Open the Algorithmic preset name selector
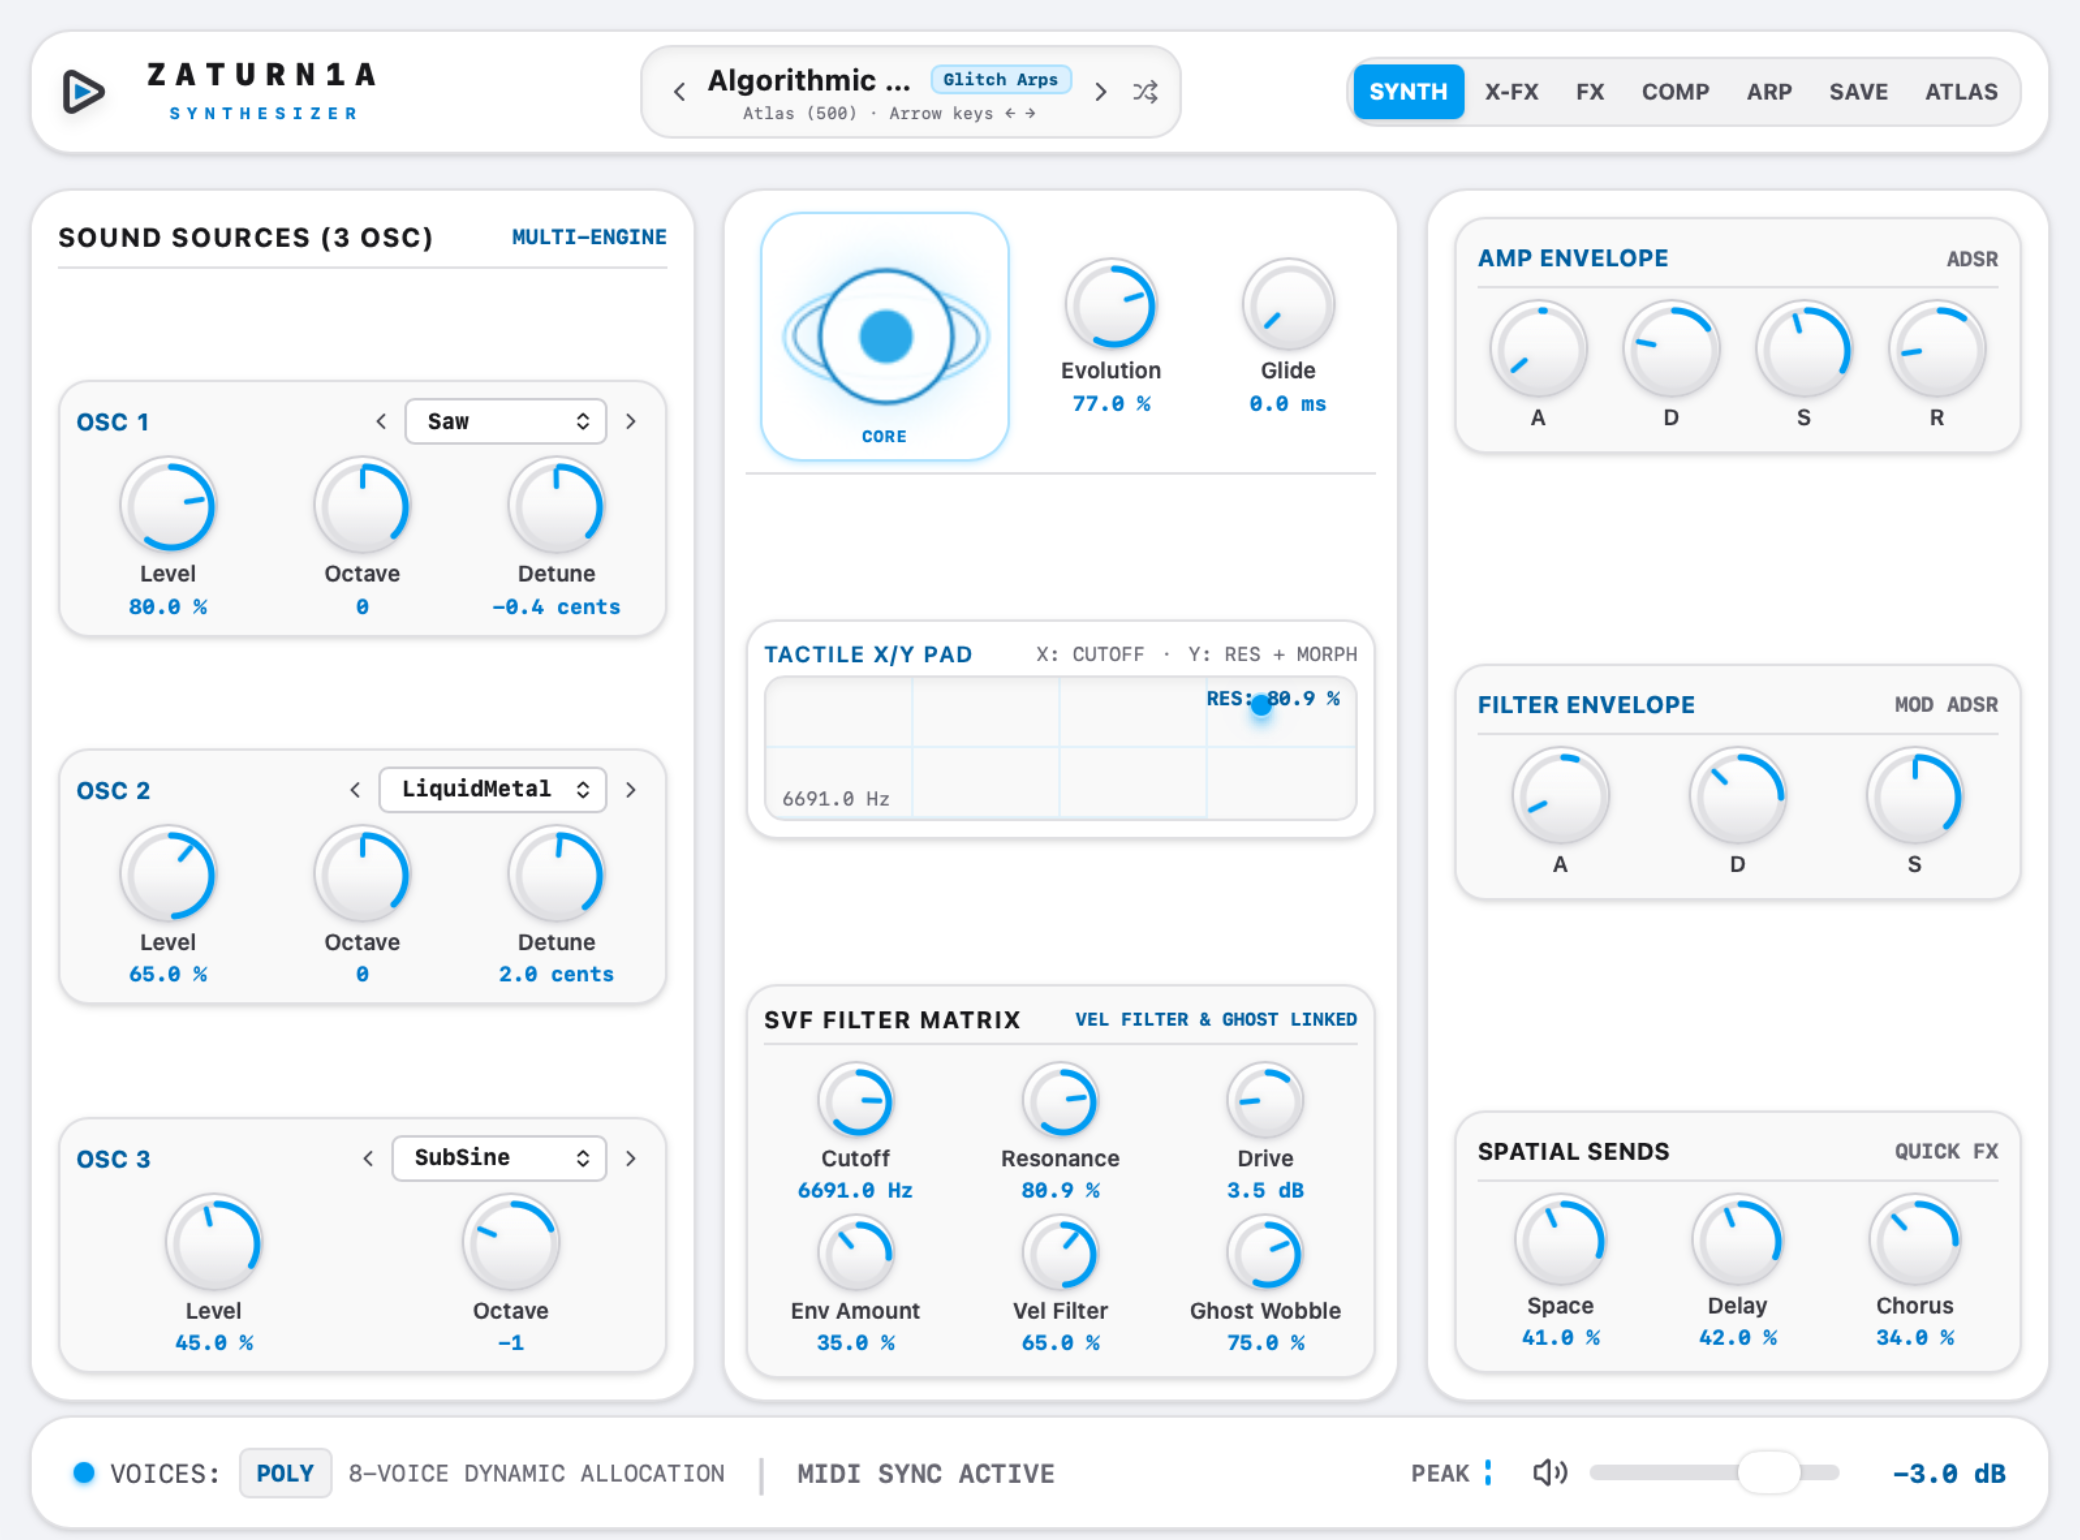The height and width of the screenshot is (1540, 2080). point(809,80)
